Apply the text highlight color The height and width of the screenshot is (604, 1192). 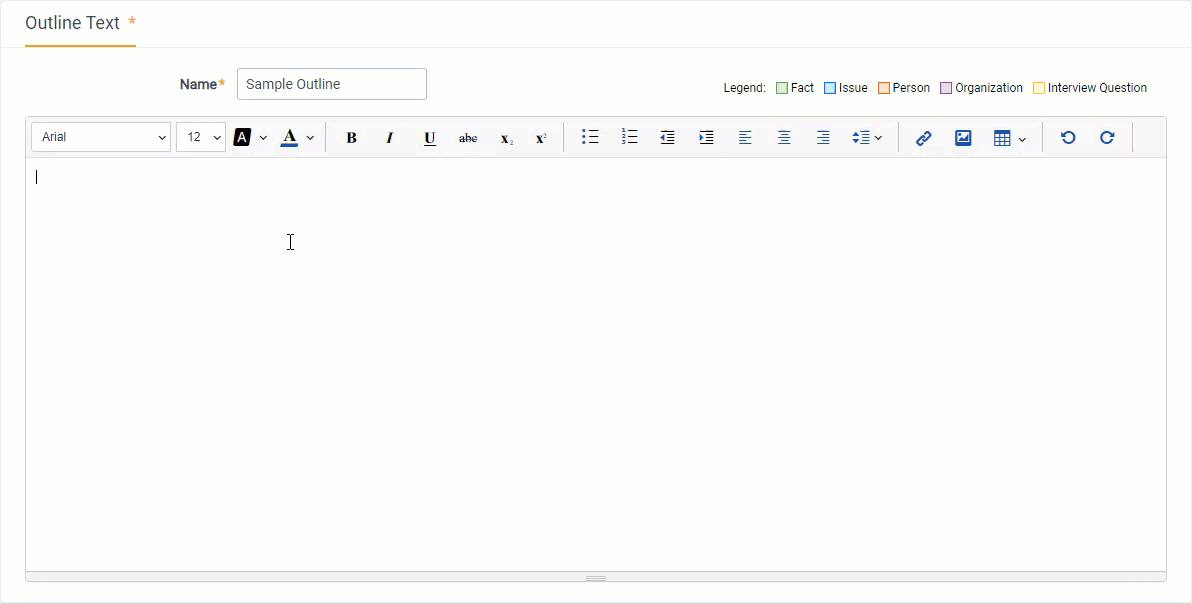coord(242,138)
